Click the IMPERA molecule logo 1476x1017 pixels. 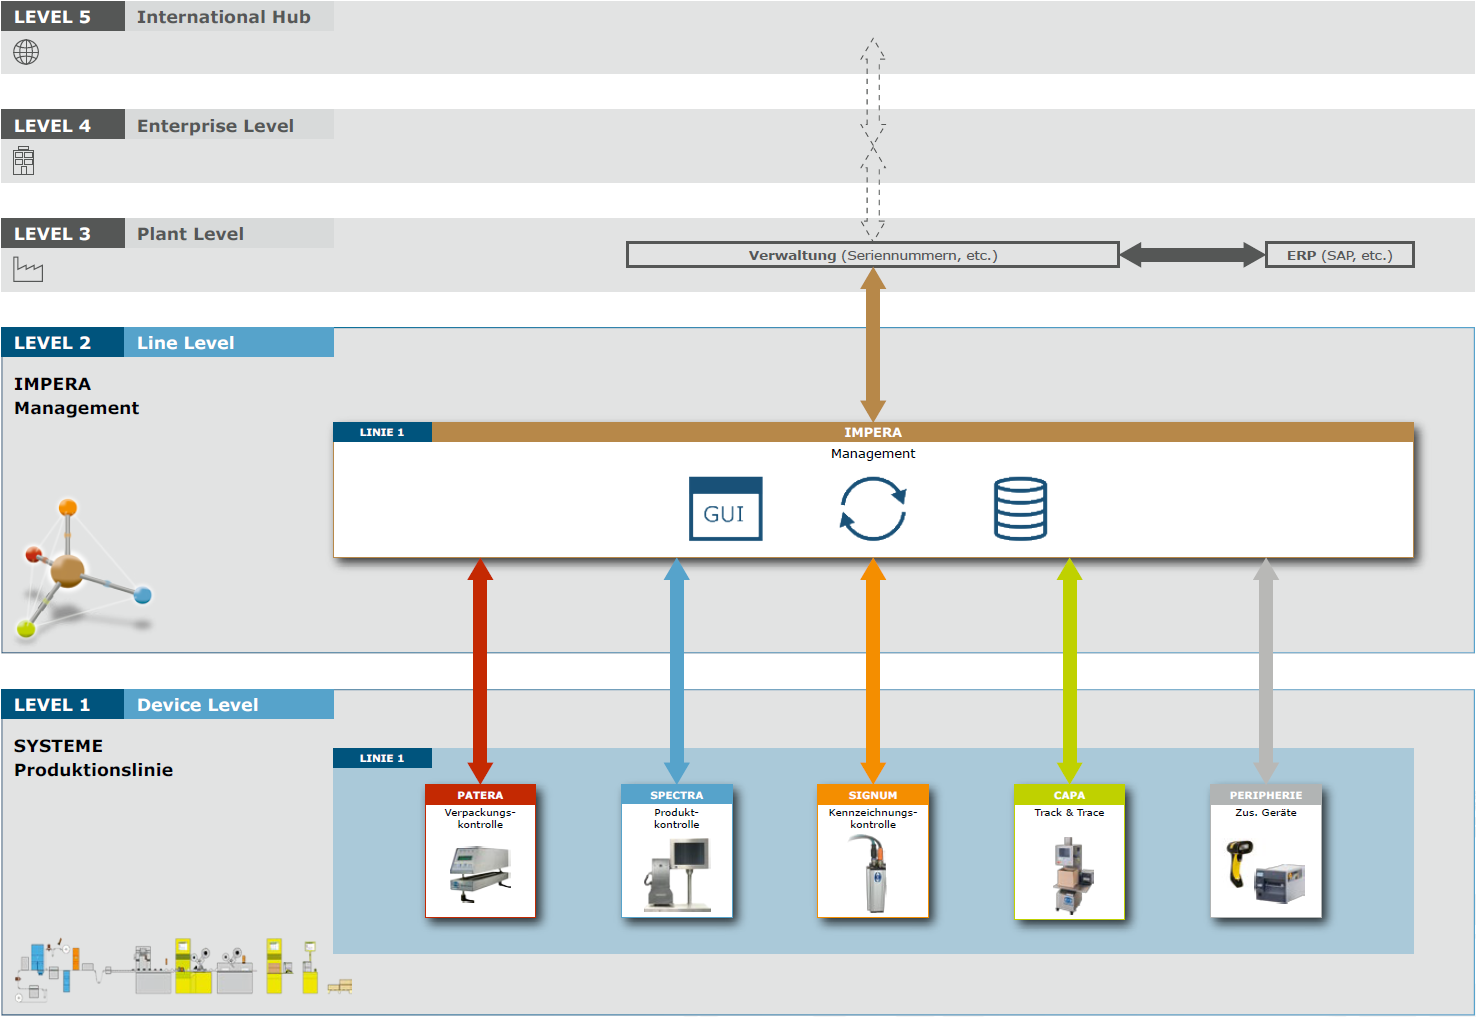(80, 568)
